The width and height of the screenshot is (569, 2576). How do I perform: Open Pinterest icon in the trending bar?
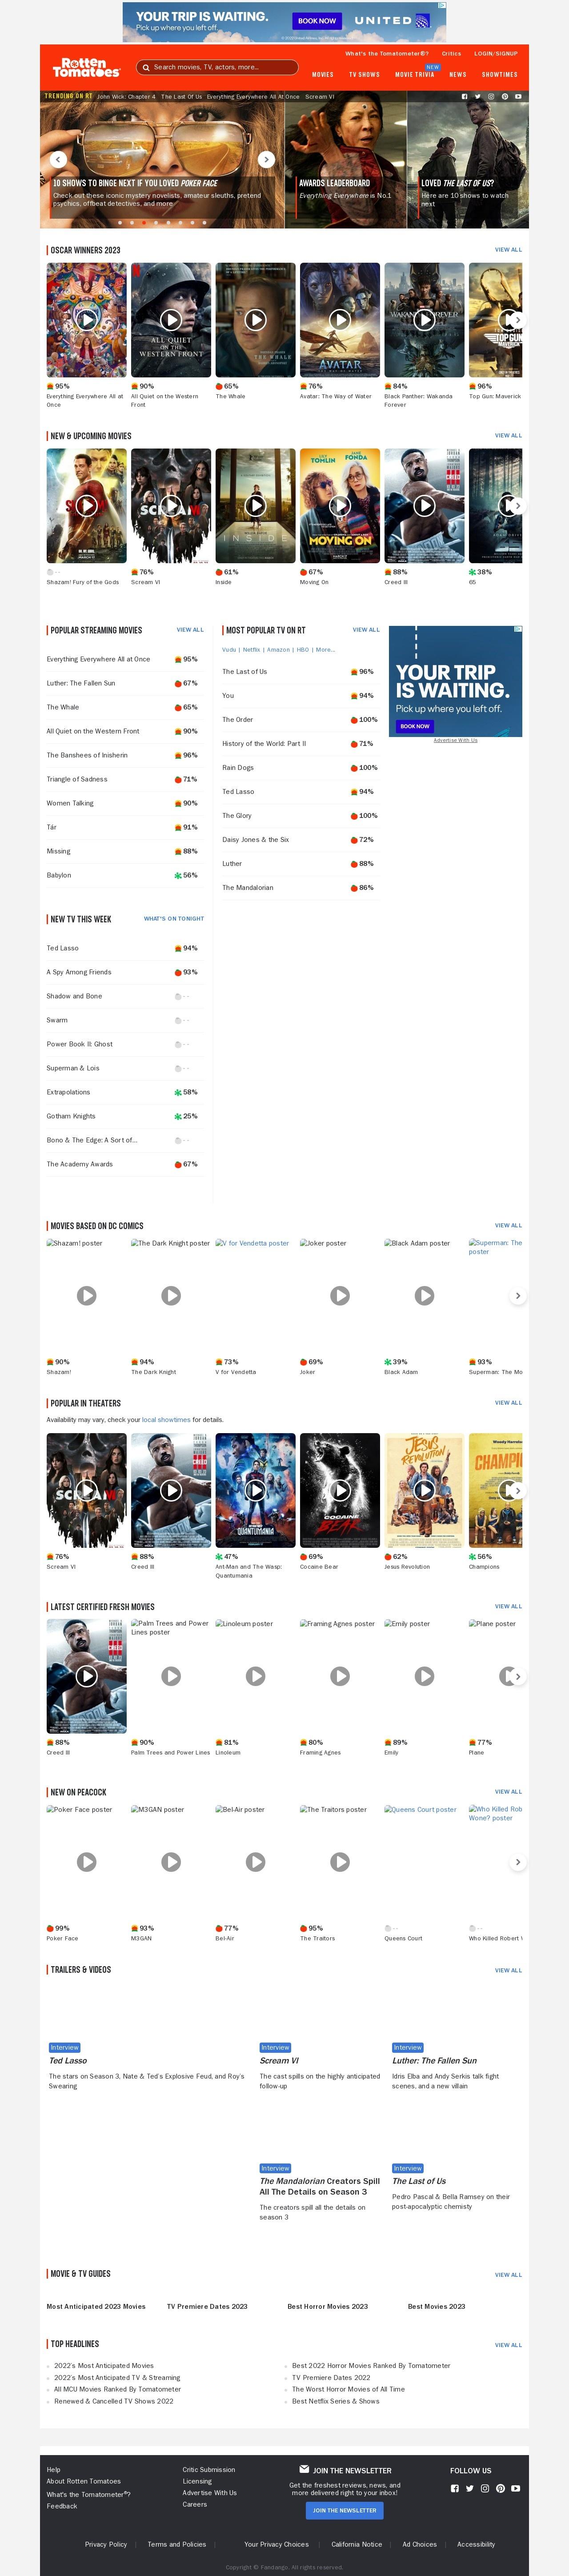(505, 97)
